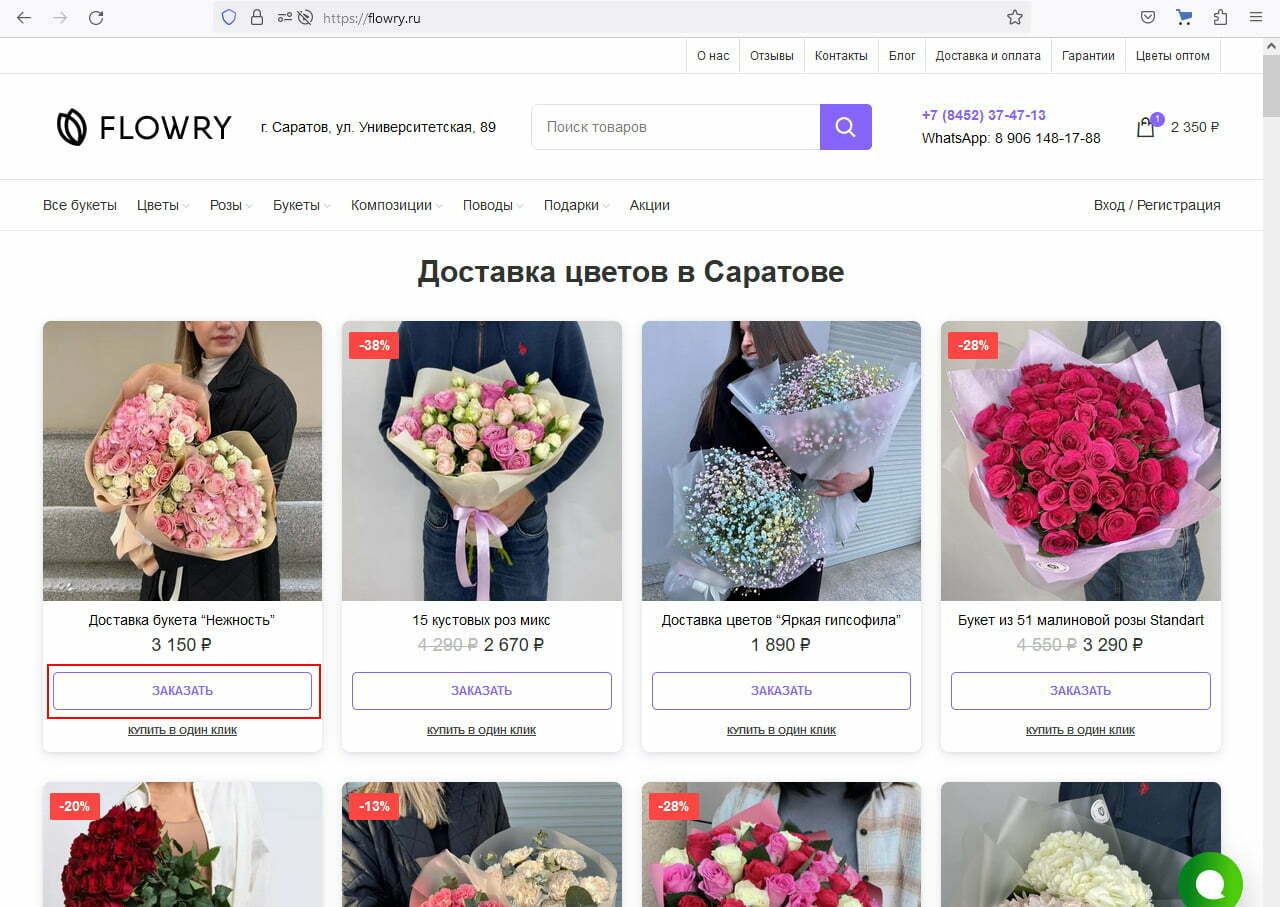The height and width of the screenshot is (907, 1280).
Task: Order the 15 кустовых роз микс bouquet
Action: 481,691
